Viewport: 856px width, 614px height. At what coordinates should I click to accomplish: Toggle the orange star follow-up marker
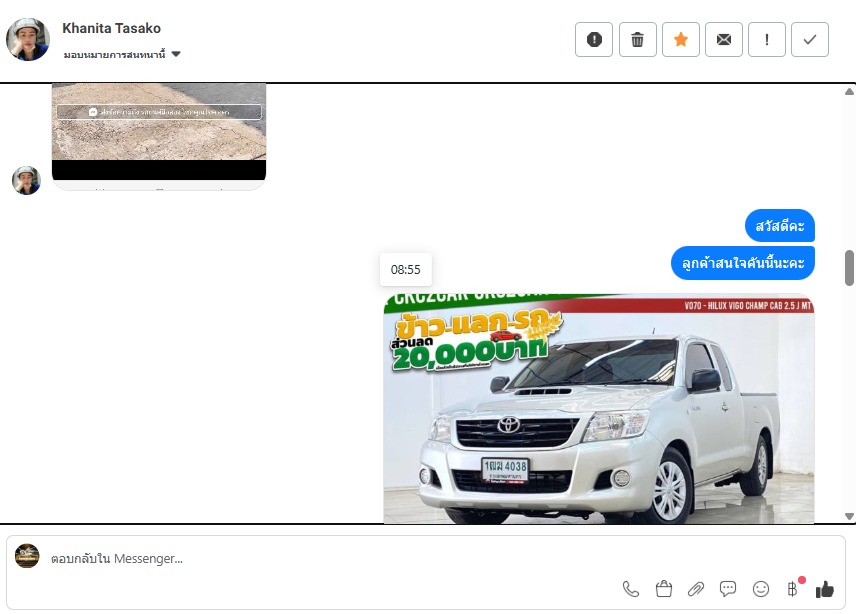(x=681, y=40)
